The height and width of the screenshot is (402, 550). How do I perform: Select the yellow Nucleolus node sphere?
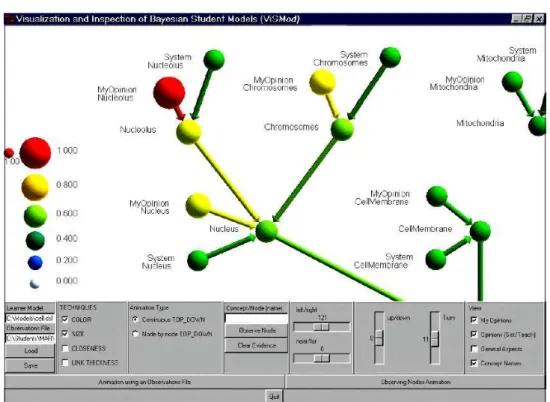point(188,132)
